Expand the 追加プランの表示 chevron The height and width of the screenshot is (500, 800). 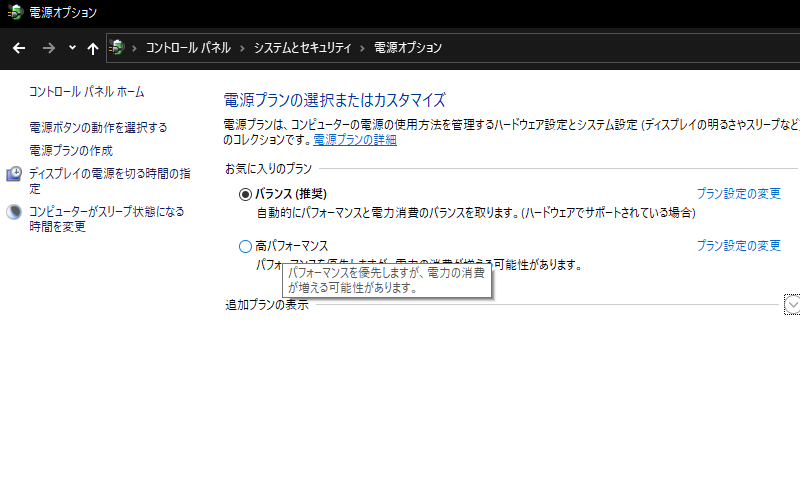coord(792,305)
